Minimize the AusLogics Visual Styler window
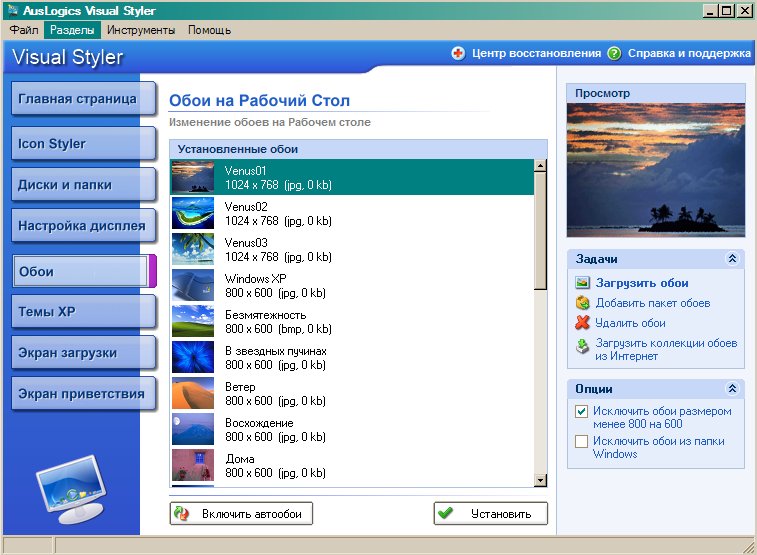The width and height of the screenshot is (757, 555). tap(709, 11)
